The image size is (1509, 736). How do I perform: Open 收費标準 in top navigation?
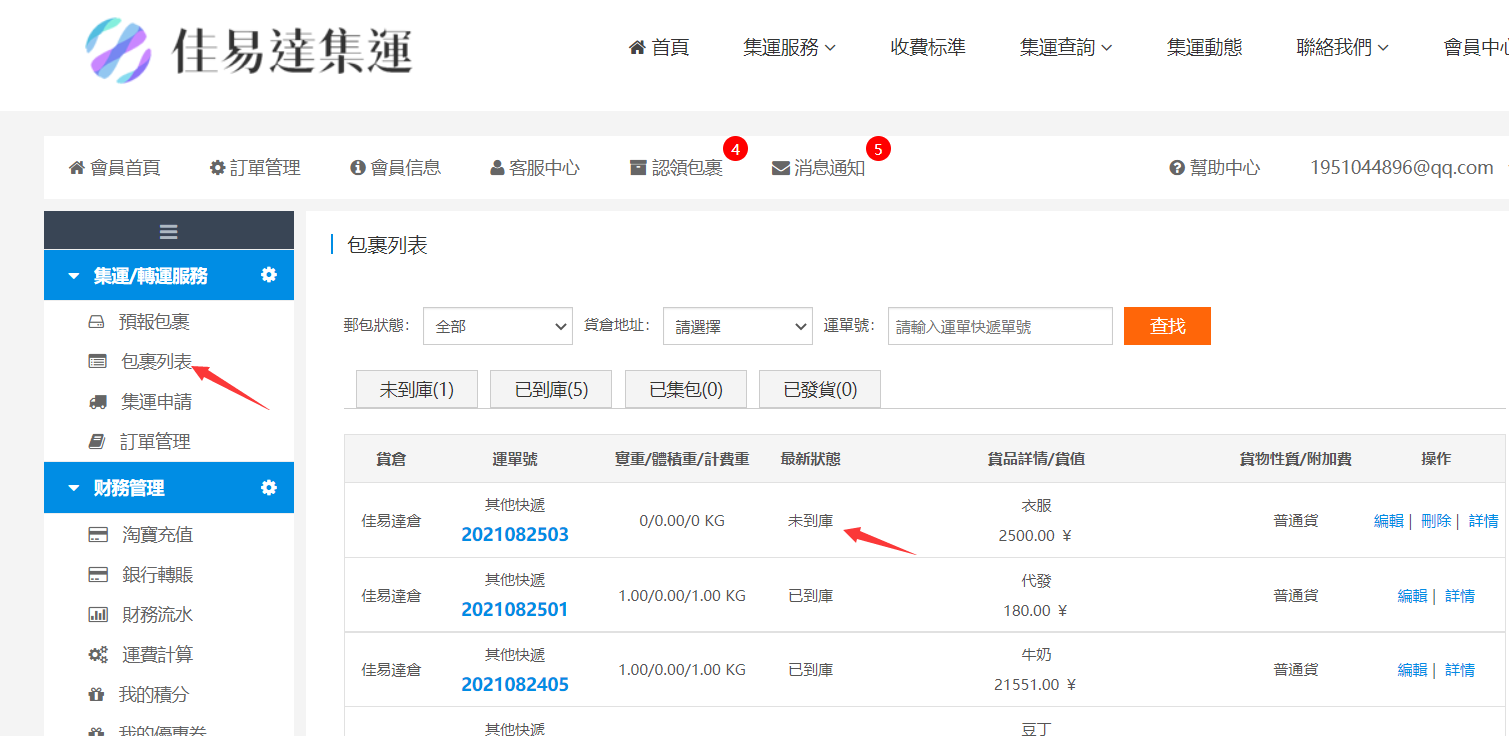coord(928,47)
